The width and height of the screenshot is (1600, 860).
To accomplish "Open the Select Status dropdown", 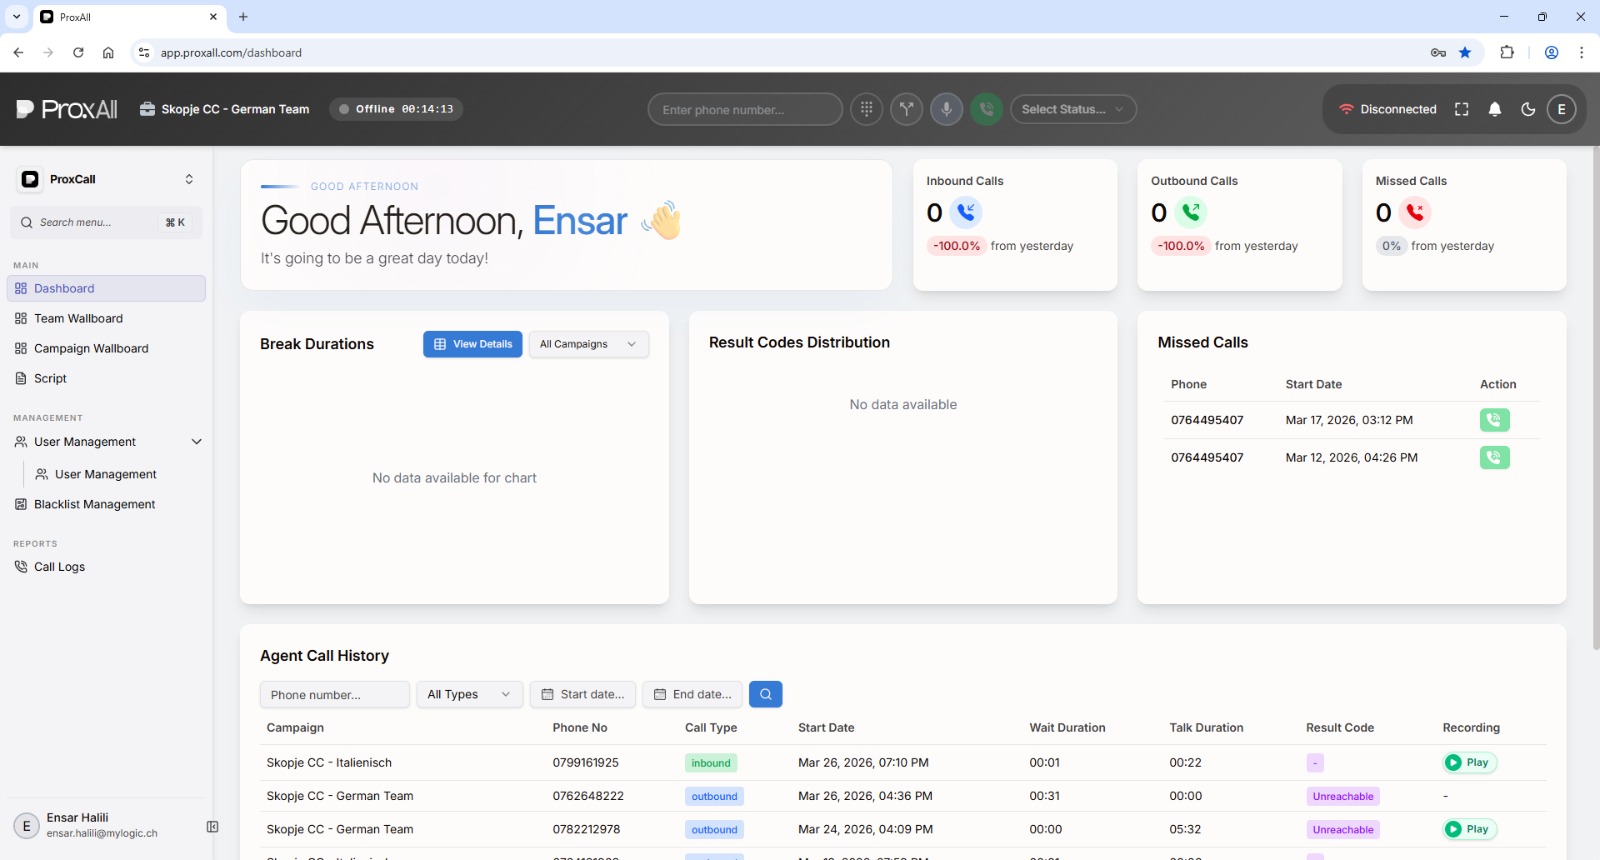I will click(1073, 109).
